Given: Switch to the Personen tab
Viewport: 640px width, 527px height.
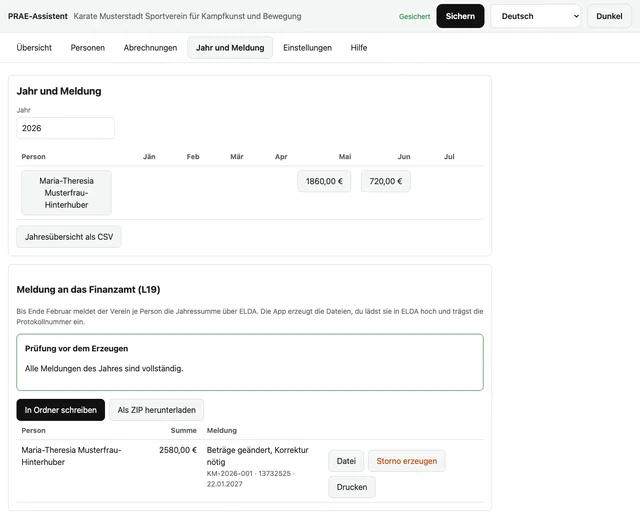Looking at the screenshot, I should coord(88,48).
